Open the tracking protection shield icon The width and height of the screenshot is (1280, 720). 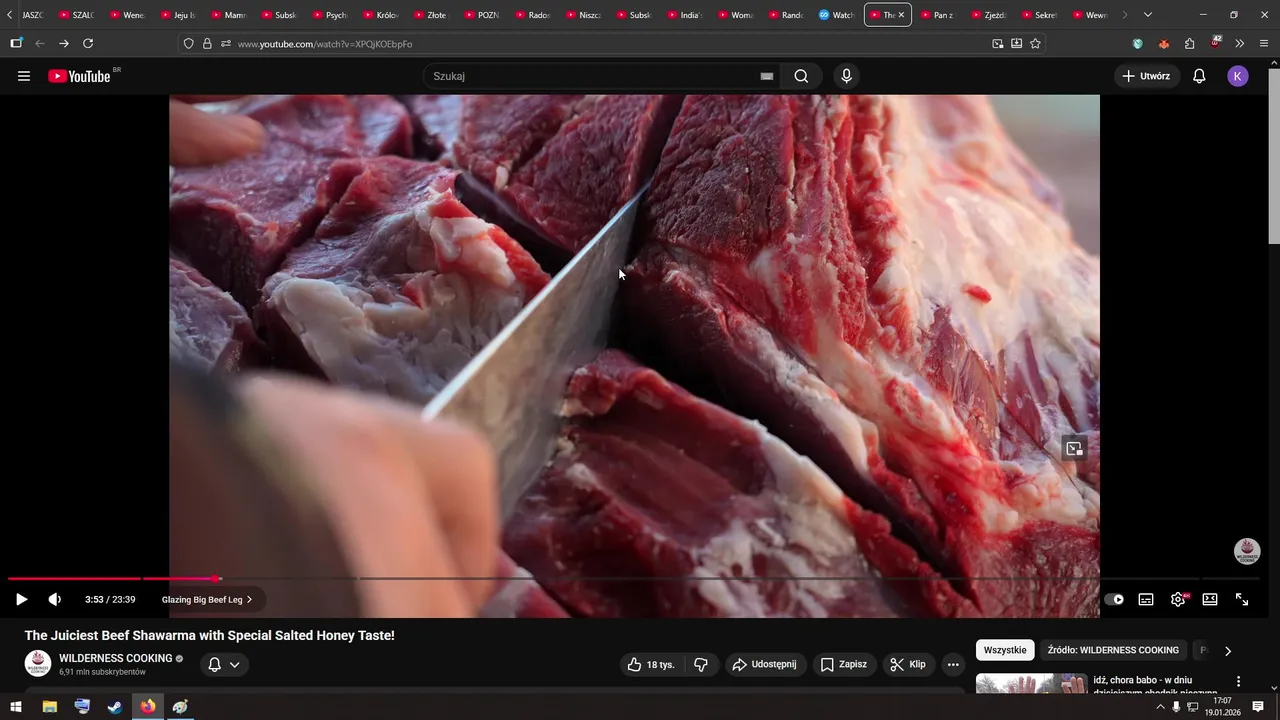188,44
